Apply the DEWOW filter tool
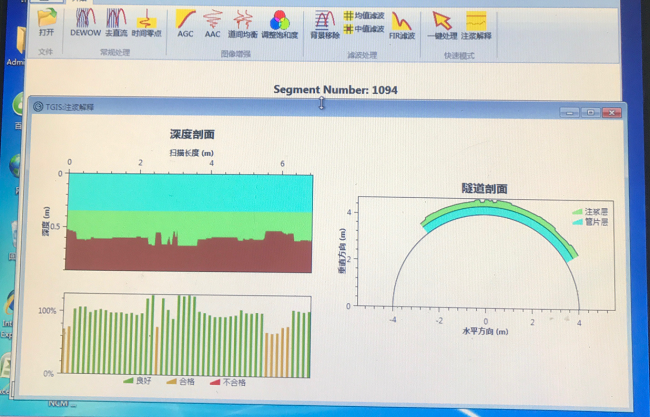The image size is (650, 417). [85, 21]
